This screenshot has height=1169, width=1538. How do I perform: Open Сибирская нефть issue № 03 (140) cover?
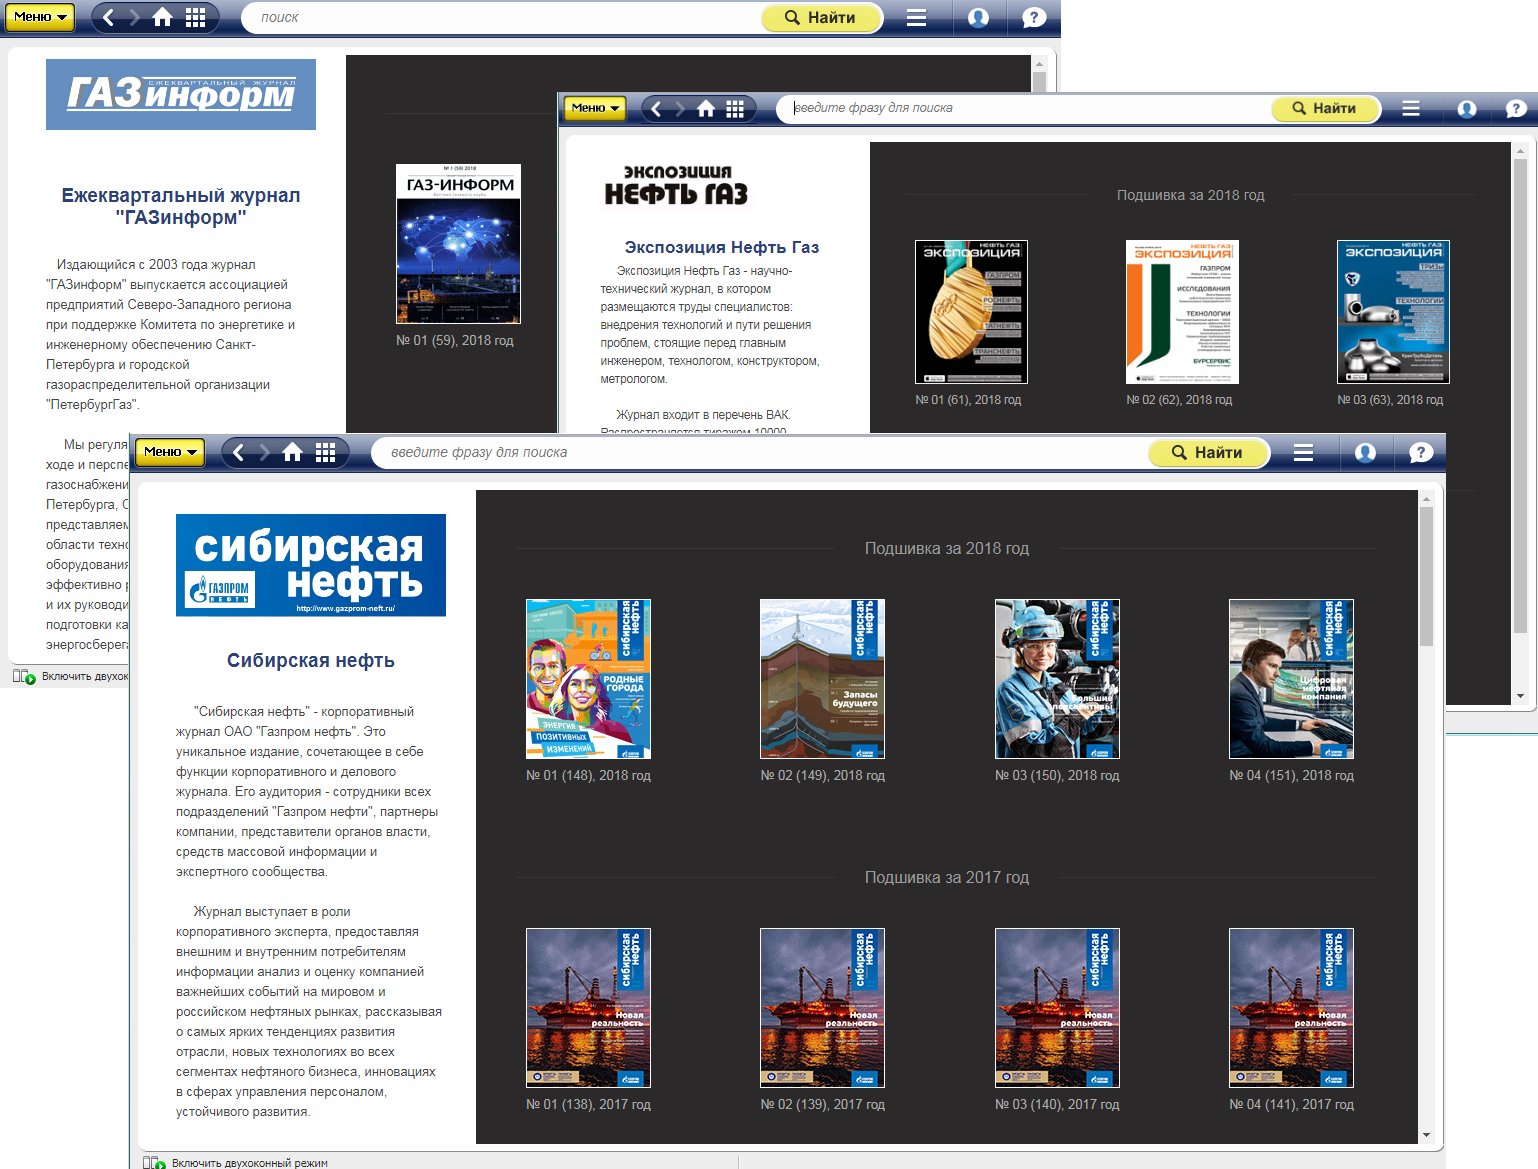coord(1057,1008)
